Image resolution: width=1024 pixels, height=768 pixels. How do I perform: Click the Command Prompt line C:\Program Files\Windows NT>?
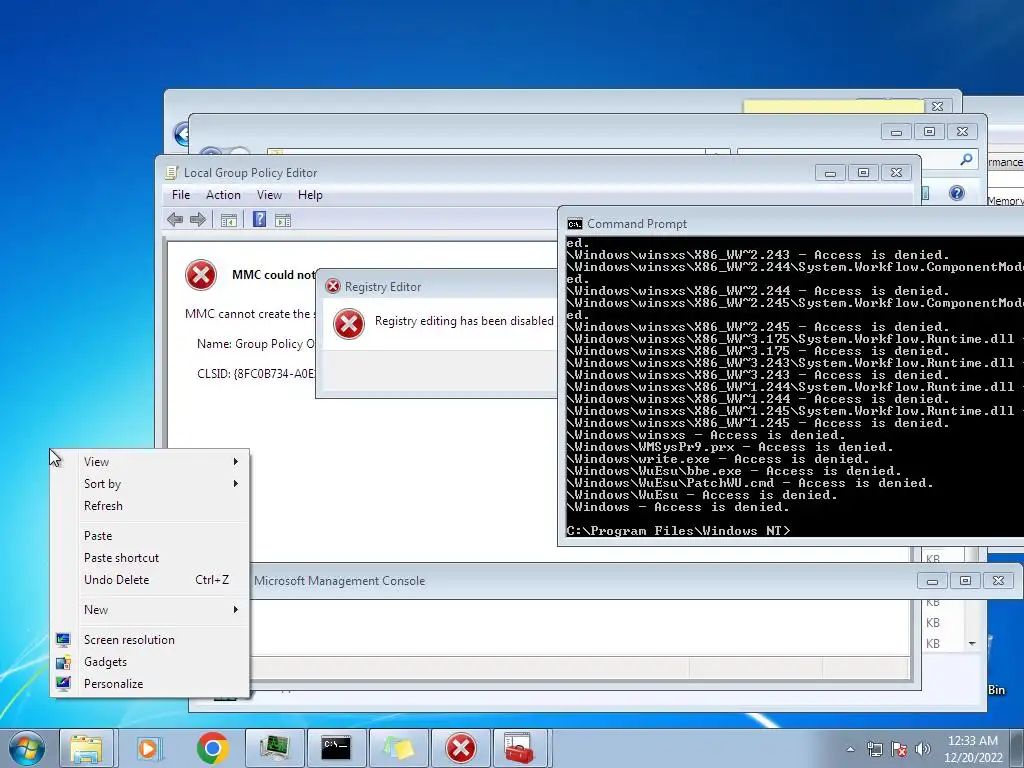678,531
